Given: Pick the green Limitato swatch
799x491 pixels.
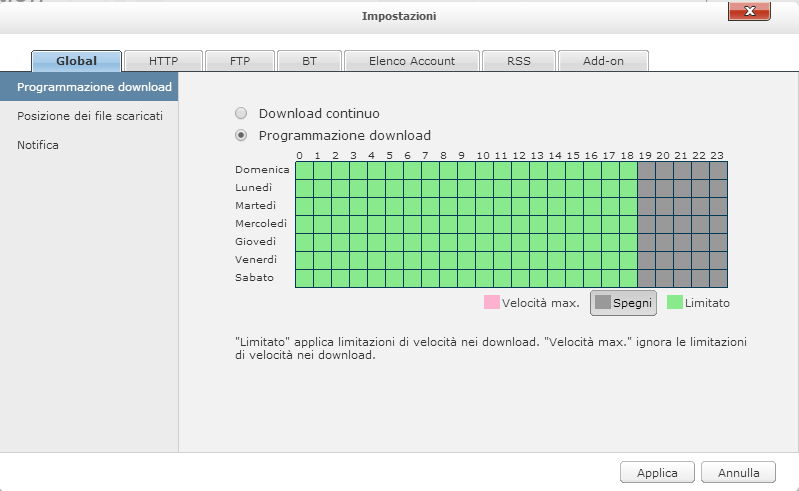Looking at the screenshot, I should [x=675, y=302].
